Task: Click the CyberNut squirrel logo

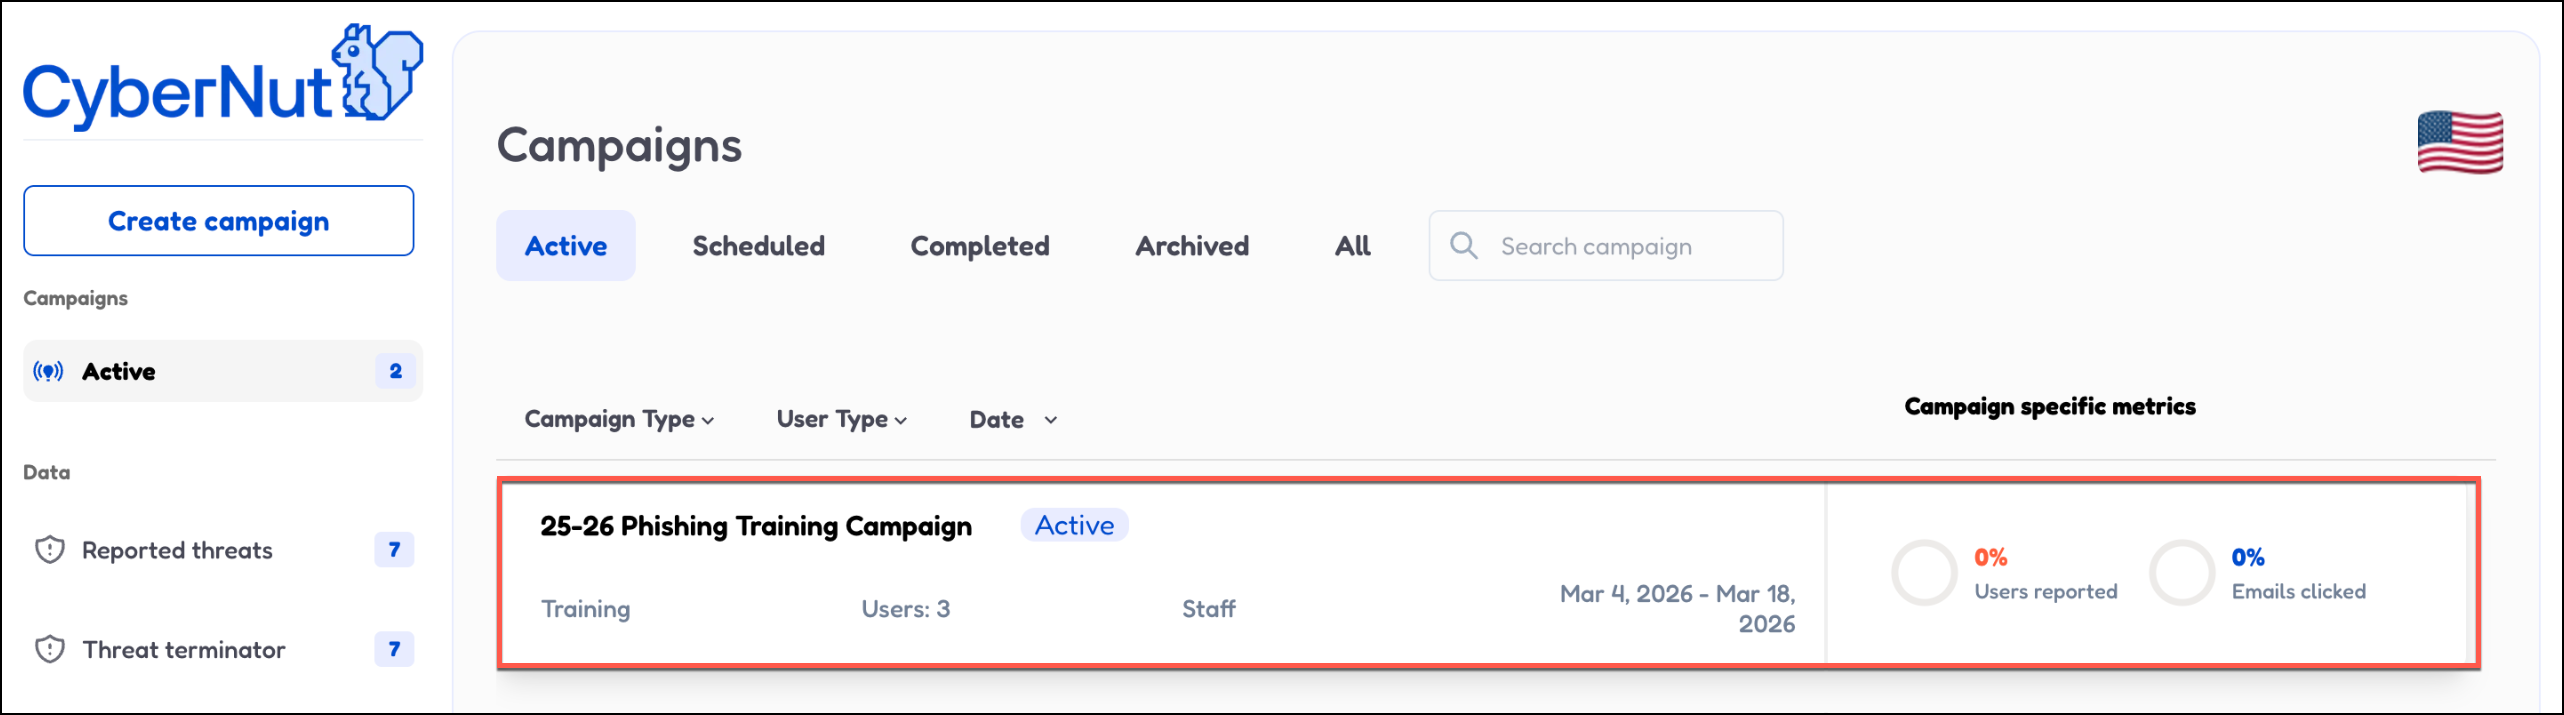Action: coord(376,74)
